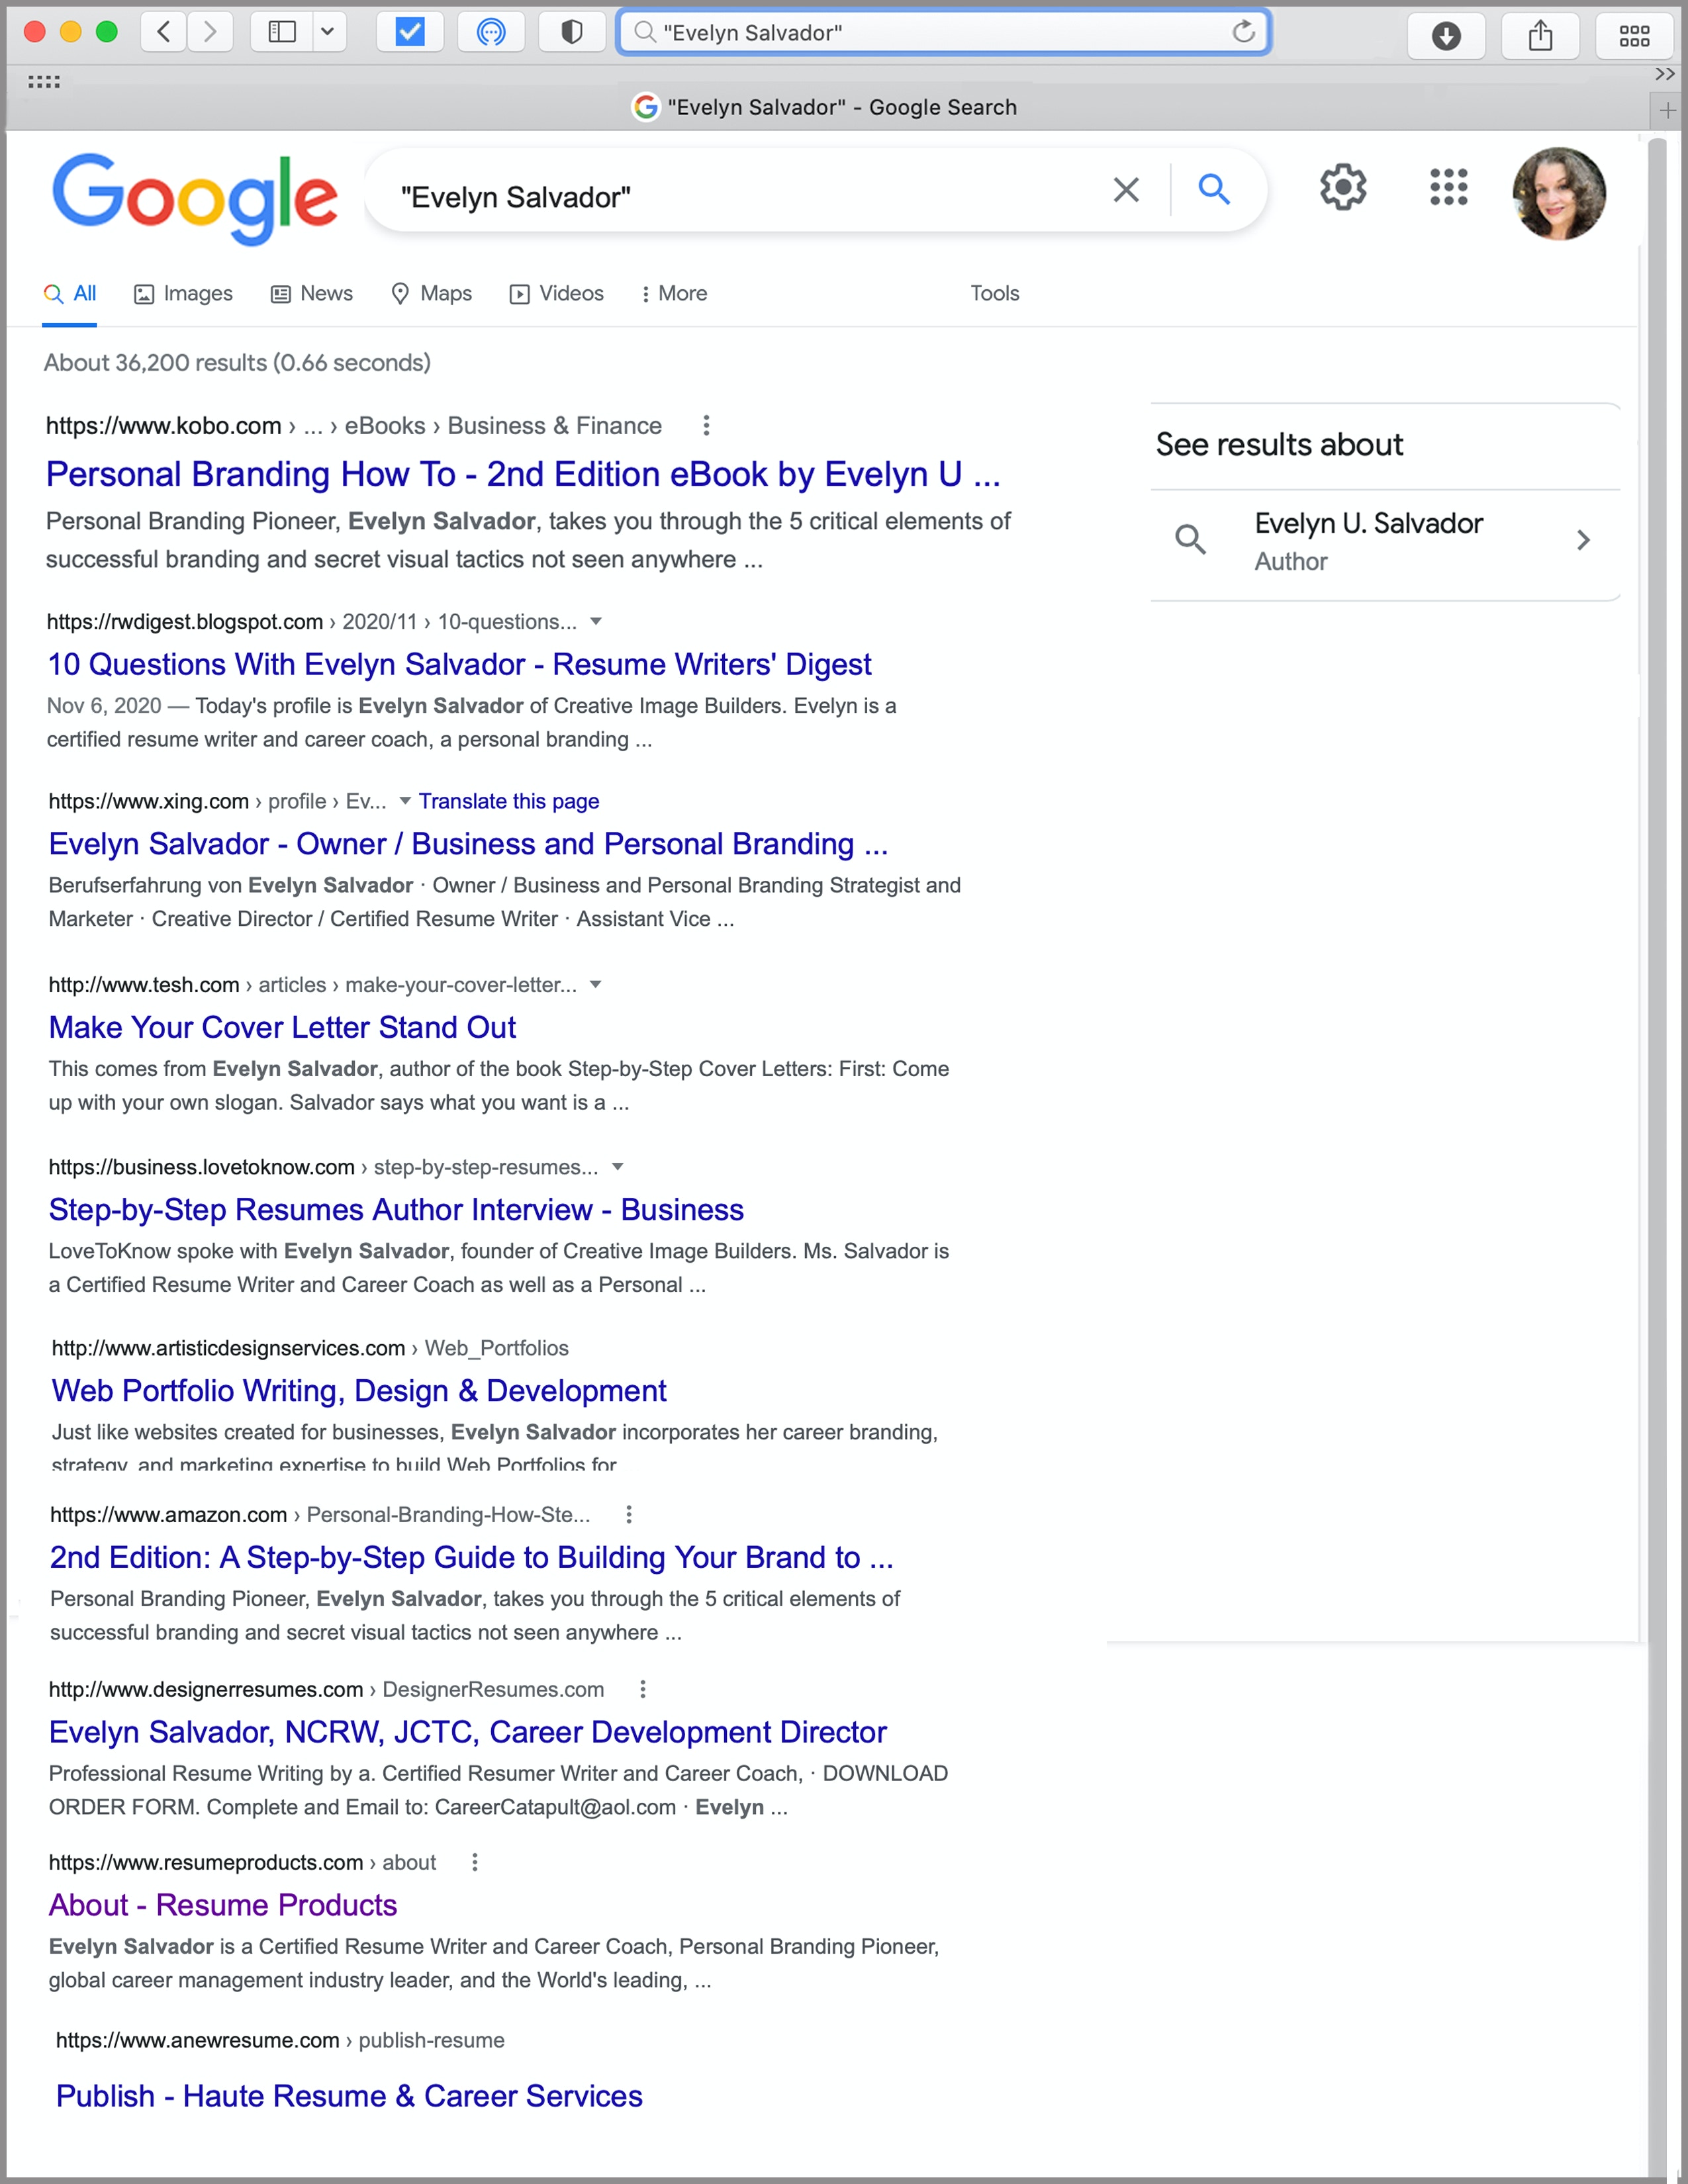This screenshot has width=1688, height=2184.
Task: Click the chevron beside Evelyn U. Salvador
Action: click(1583, 541)
